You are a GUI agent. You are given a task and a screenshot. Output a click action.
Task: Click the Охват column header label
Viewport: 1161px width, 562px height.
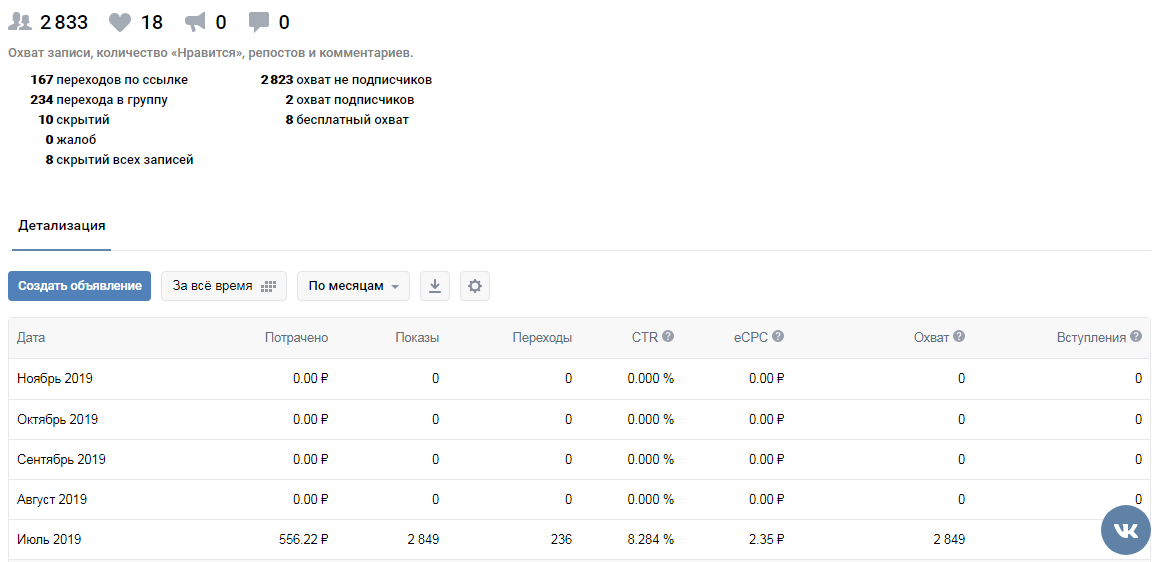click(x=931, y=338)
